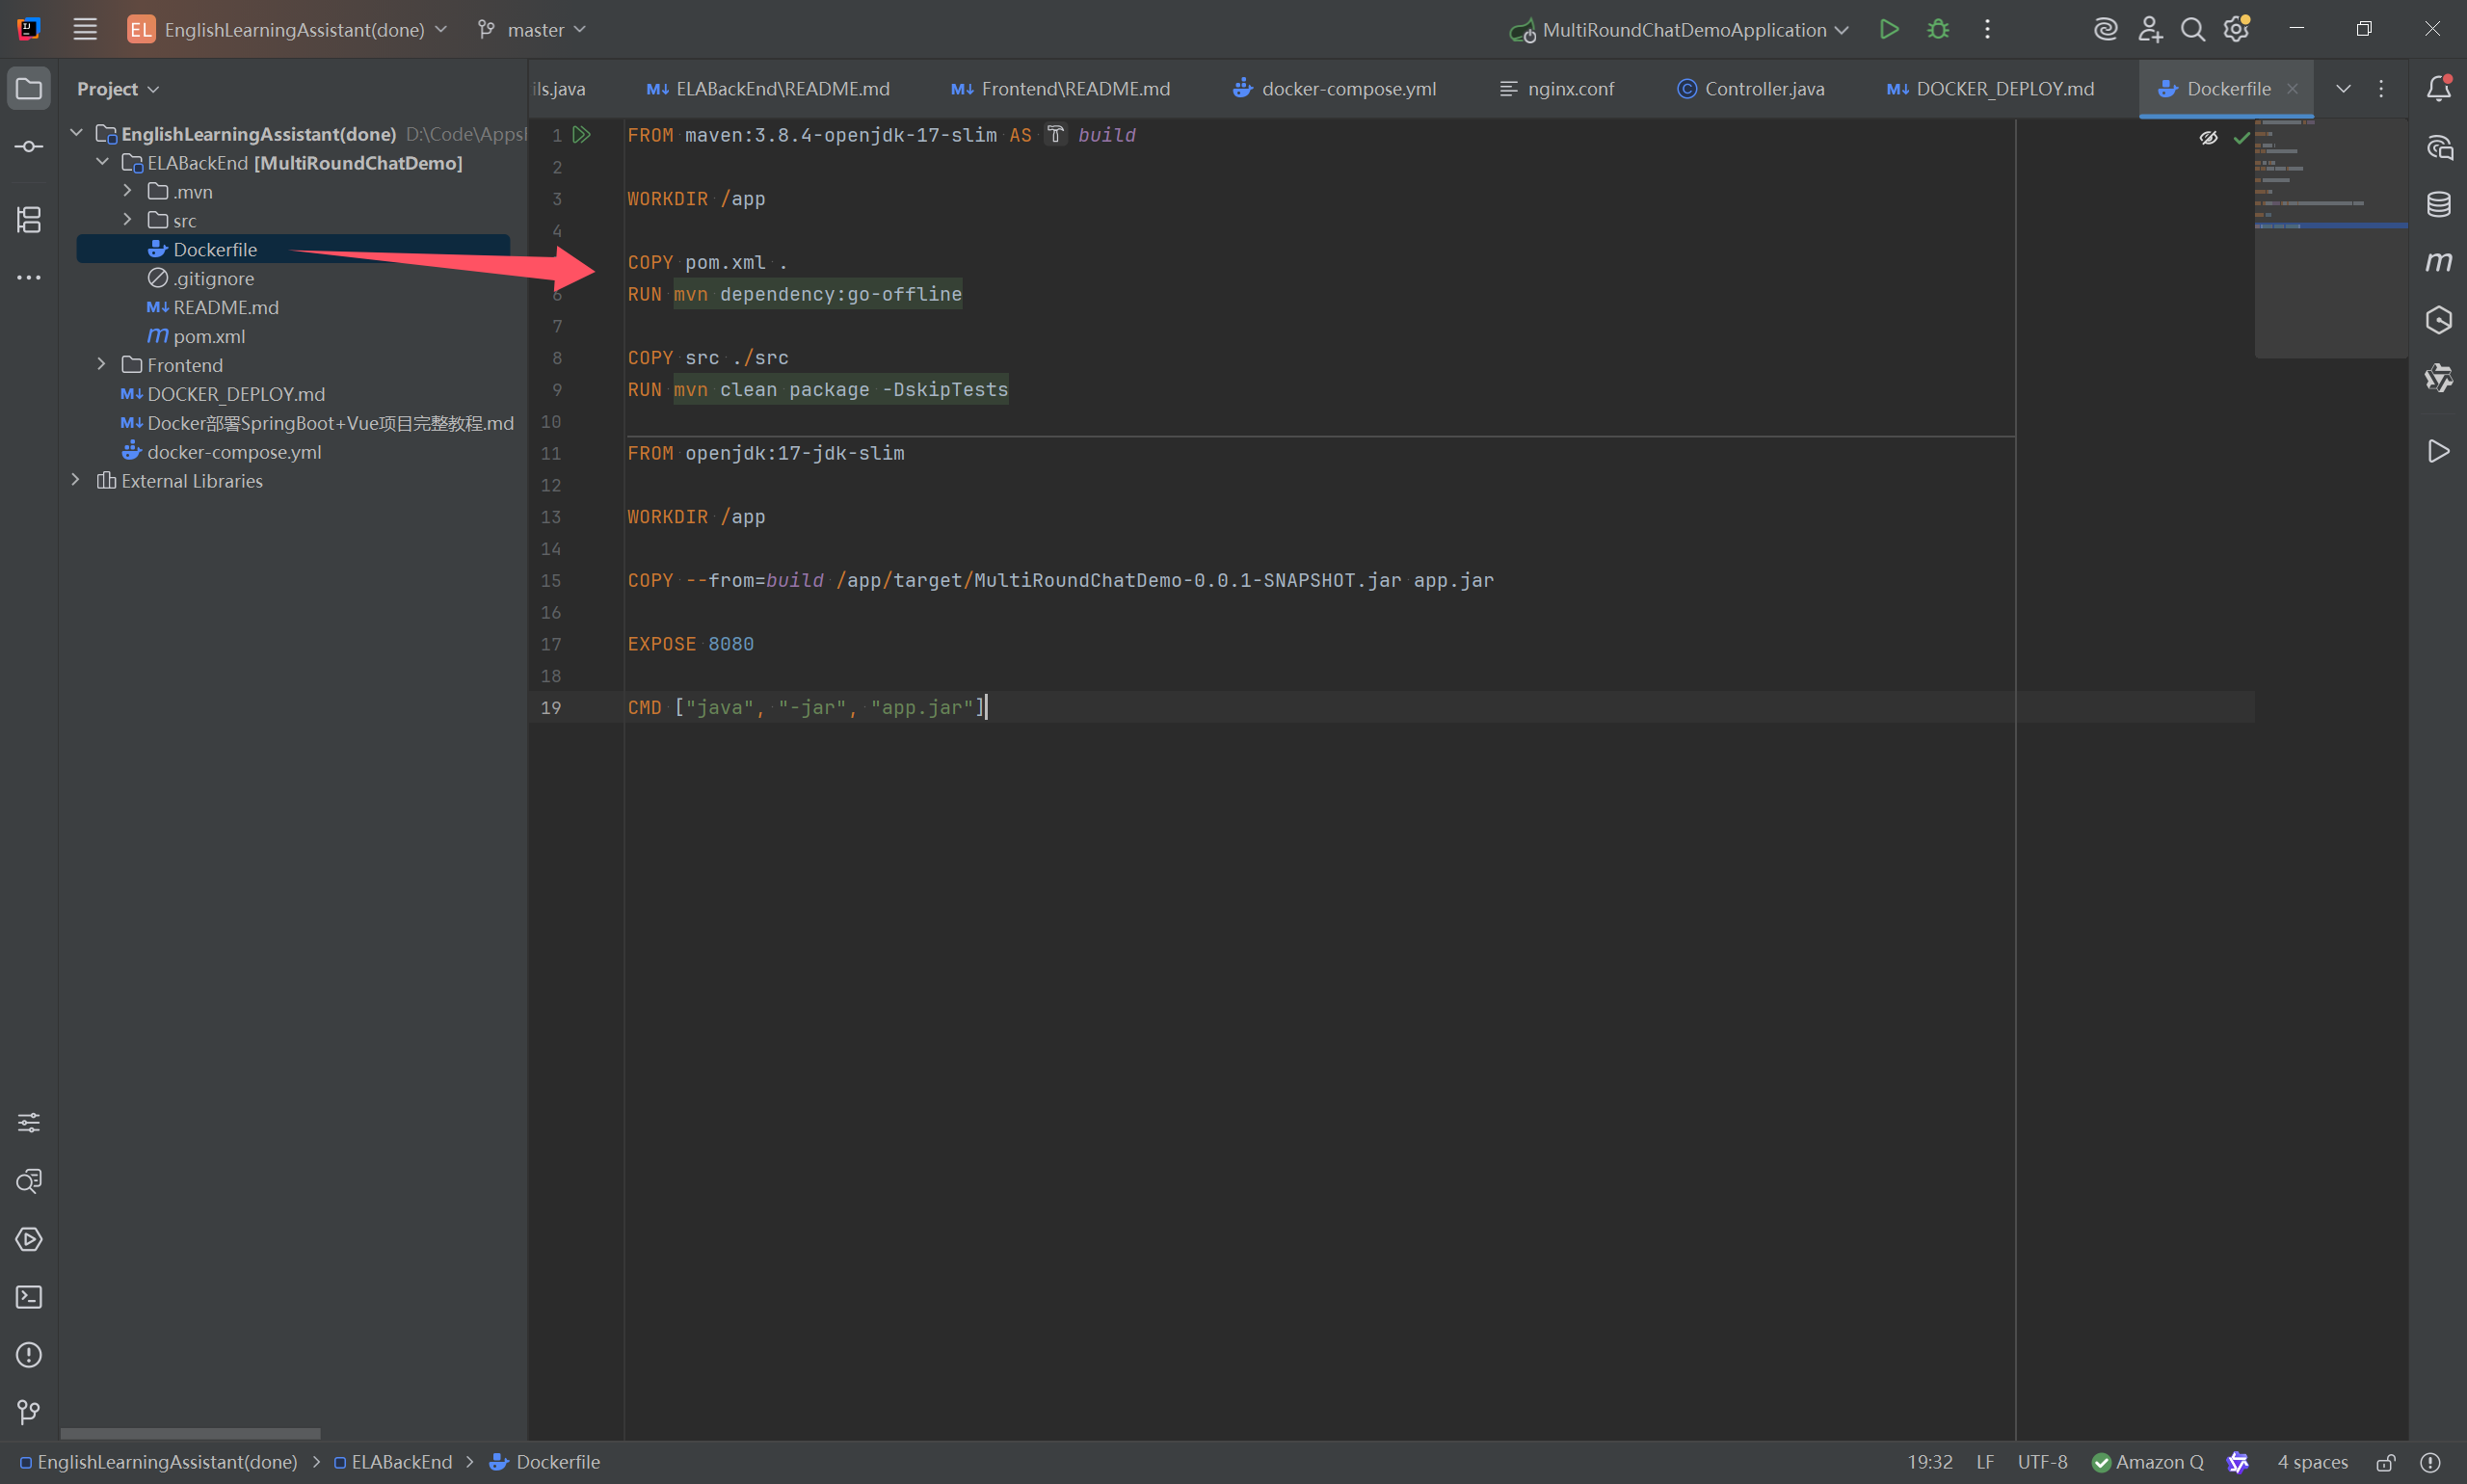Start debugging with the bug icon
Viewport: 2467px width, 1484px height.
tap(1938, 29)
